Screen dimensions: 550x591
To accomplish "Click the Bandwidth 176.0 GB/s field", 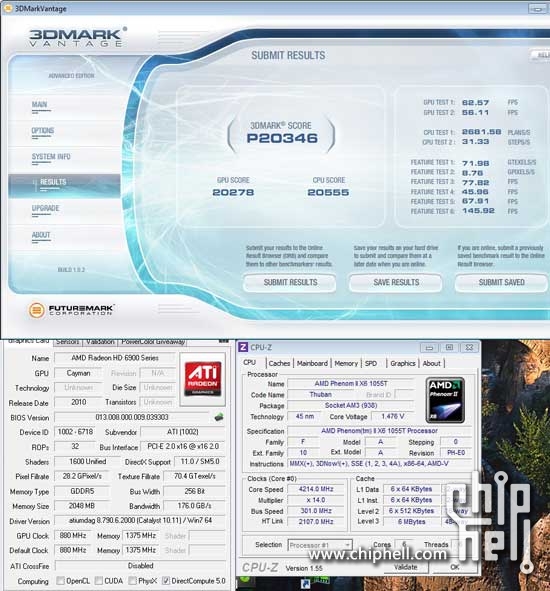I will [195, 506].
